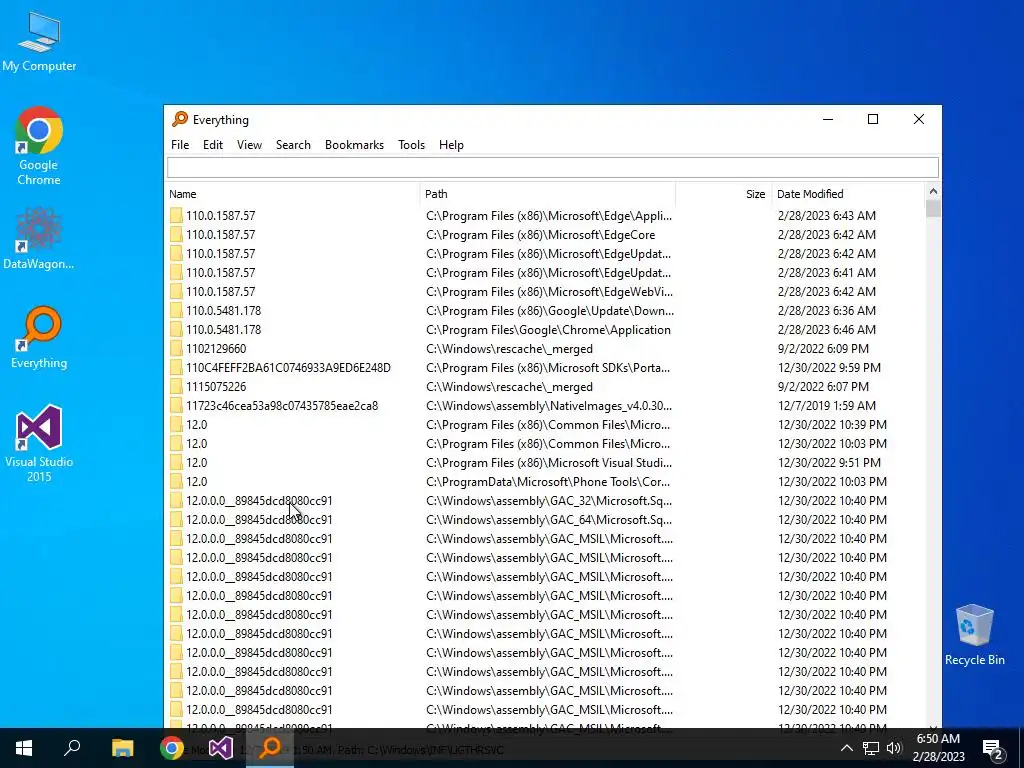Screen dimensions: 1024x768
Task: Open Tools menu in Everything
Action: [x=411, y=145]
